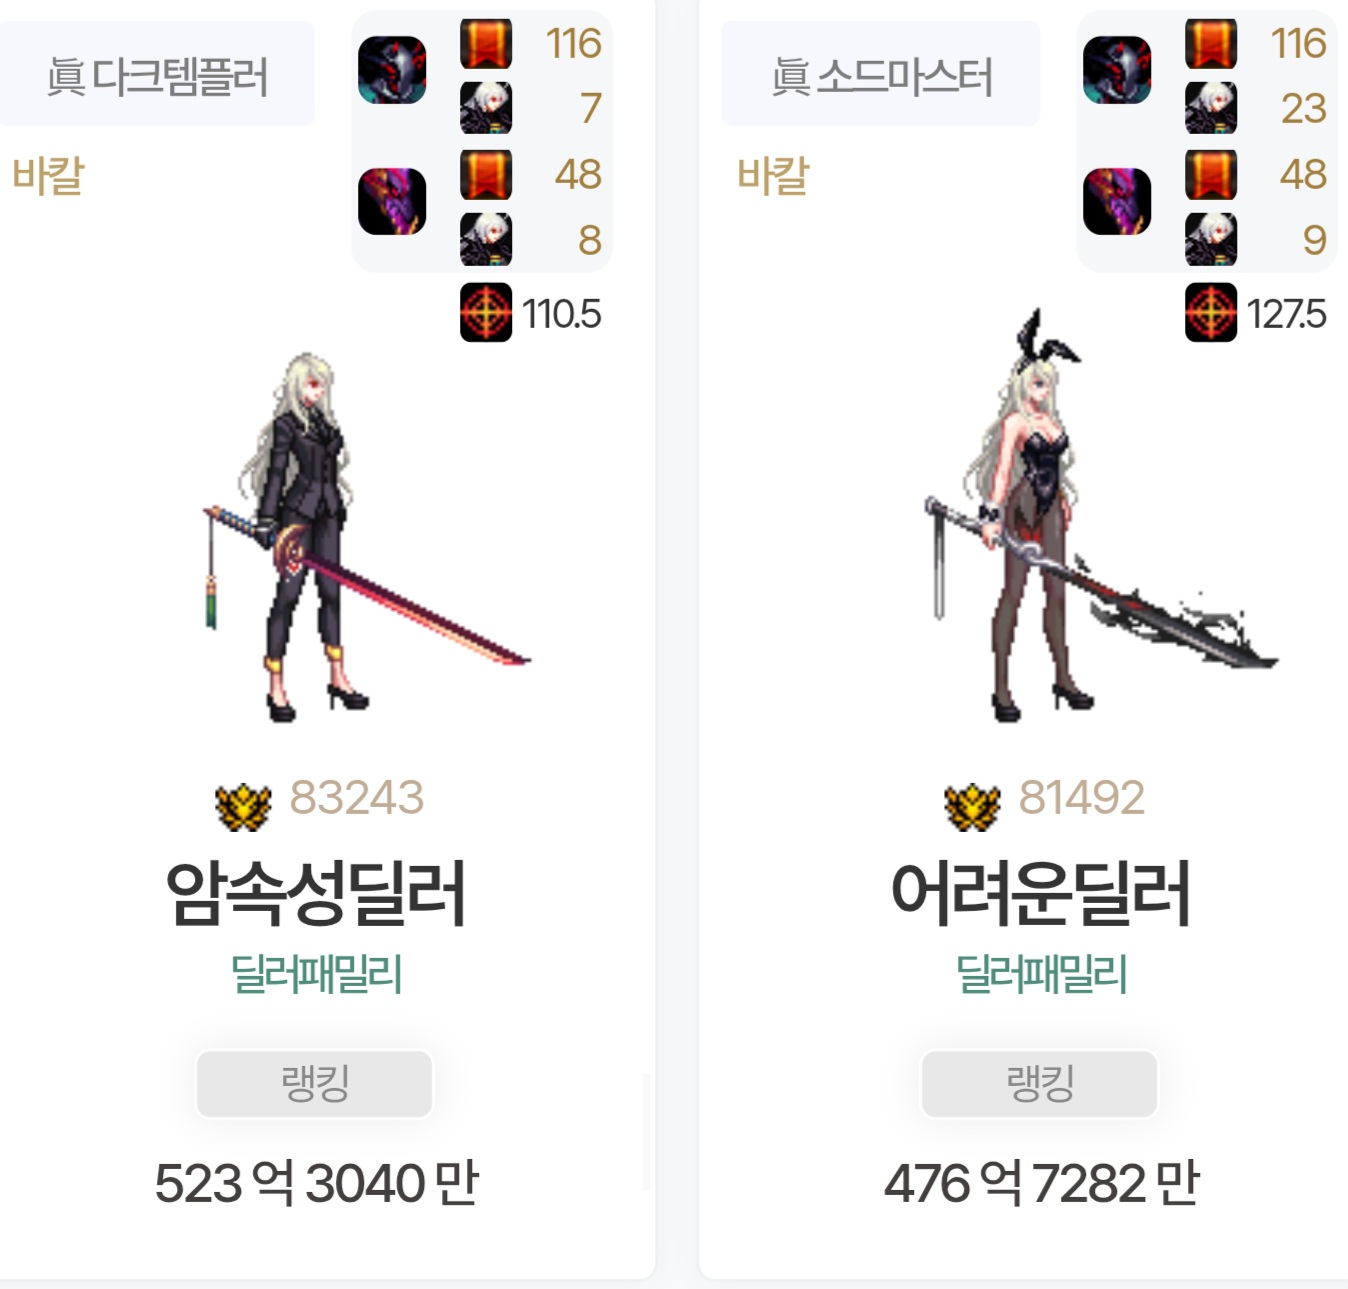Click the 어려운딜러 character name
Image resolution: width=1348 pixels, height=1289 pixels.
[1041, 893]
